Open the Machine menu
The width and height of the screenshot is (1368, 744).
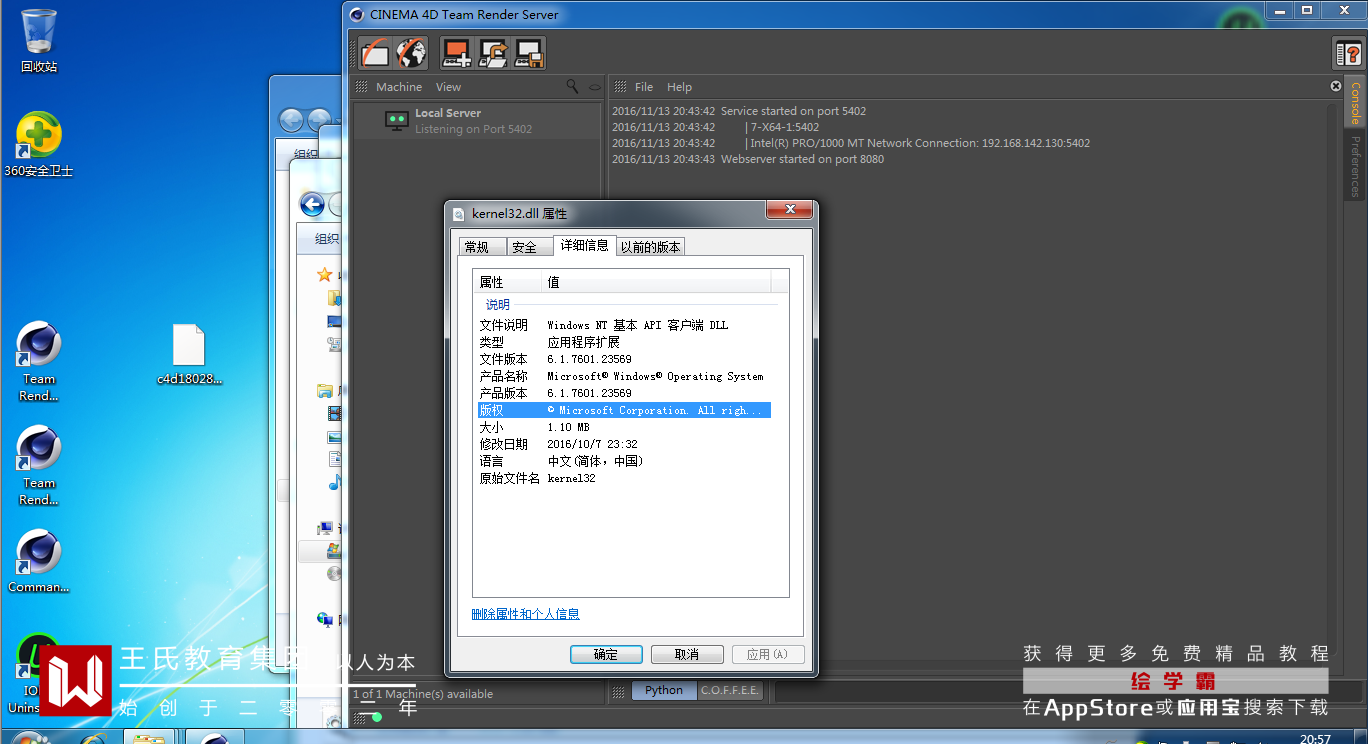[399, 87]
